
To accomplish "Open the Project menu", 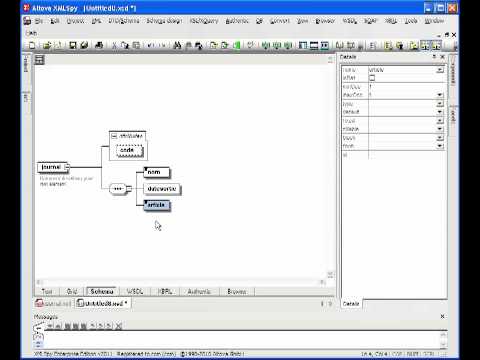I will coord(76,21).
